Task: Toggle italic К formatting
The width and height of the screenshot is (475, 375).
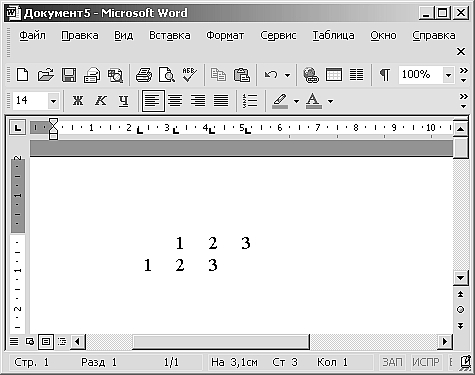Action: pyautogui.click(x=101, y=100)
